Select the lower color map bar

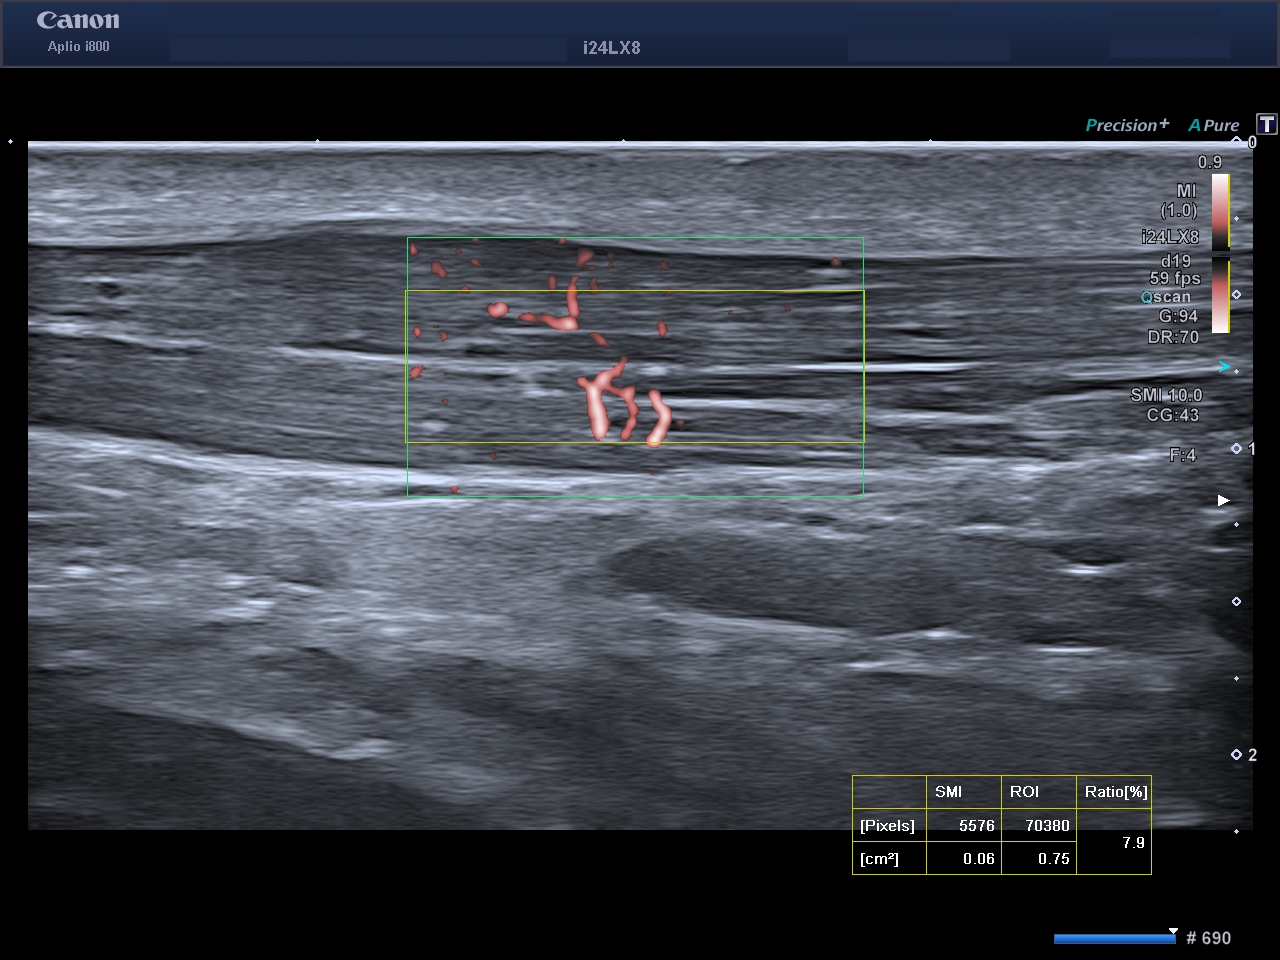point(1221,296)
